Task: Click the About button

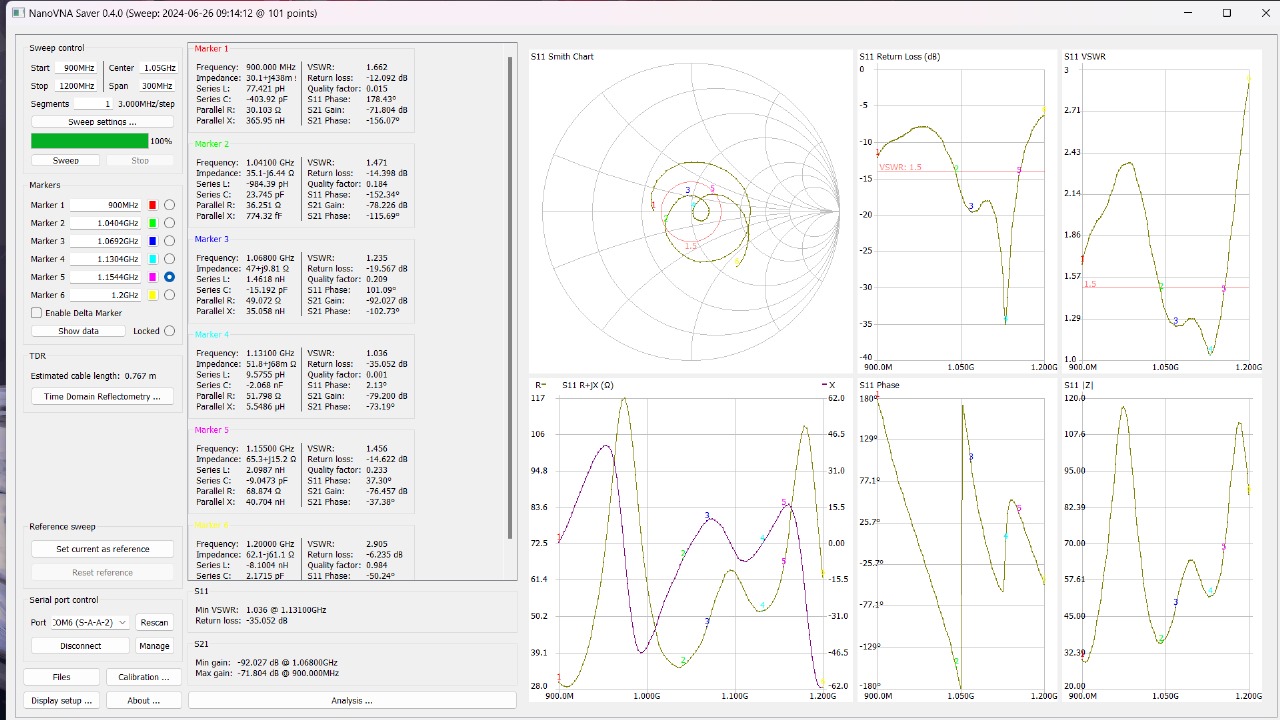Action: point(144,701)
